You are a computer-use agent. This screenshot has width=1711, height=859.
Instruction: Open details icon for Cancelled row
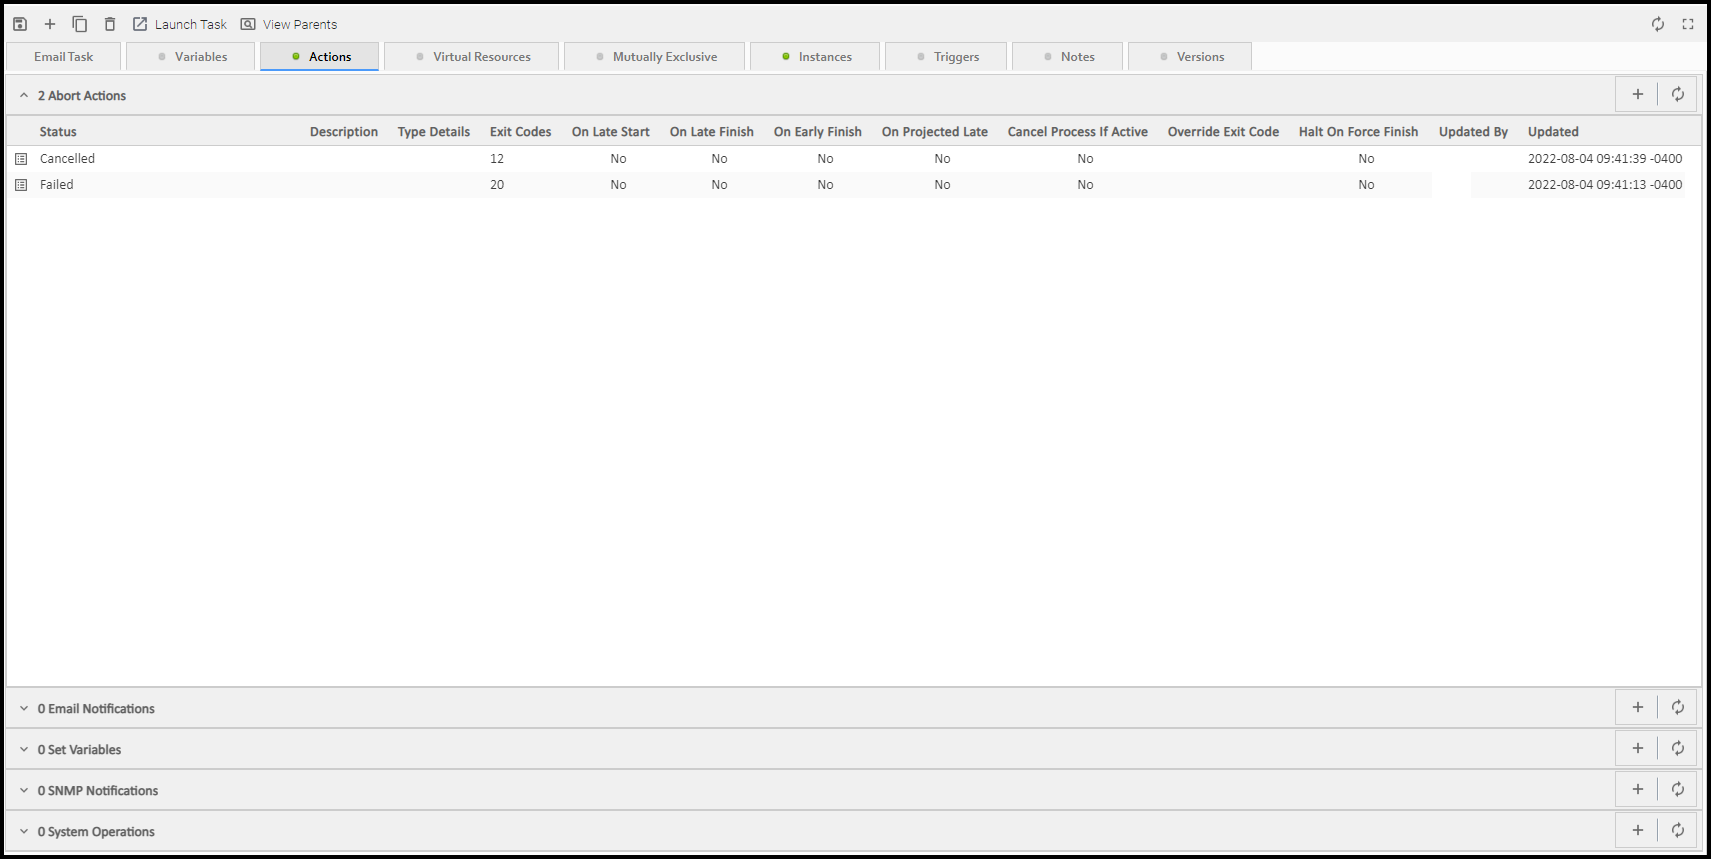click(x=21, y=159)
